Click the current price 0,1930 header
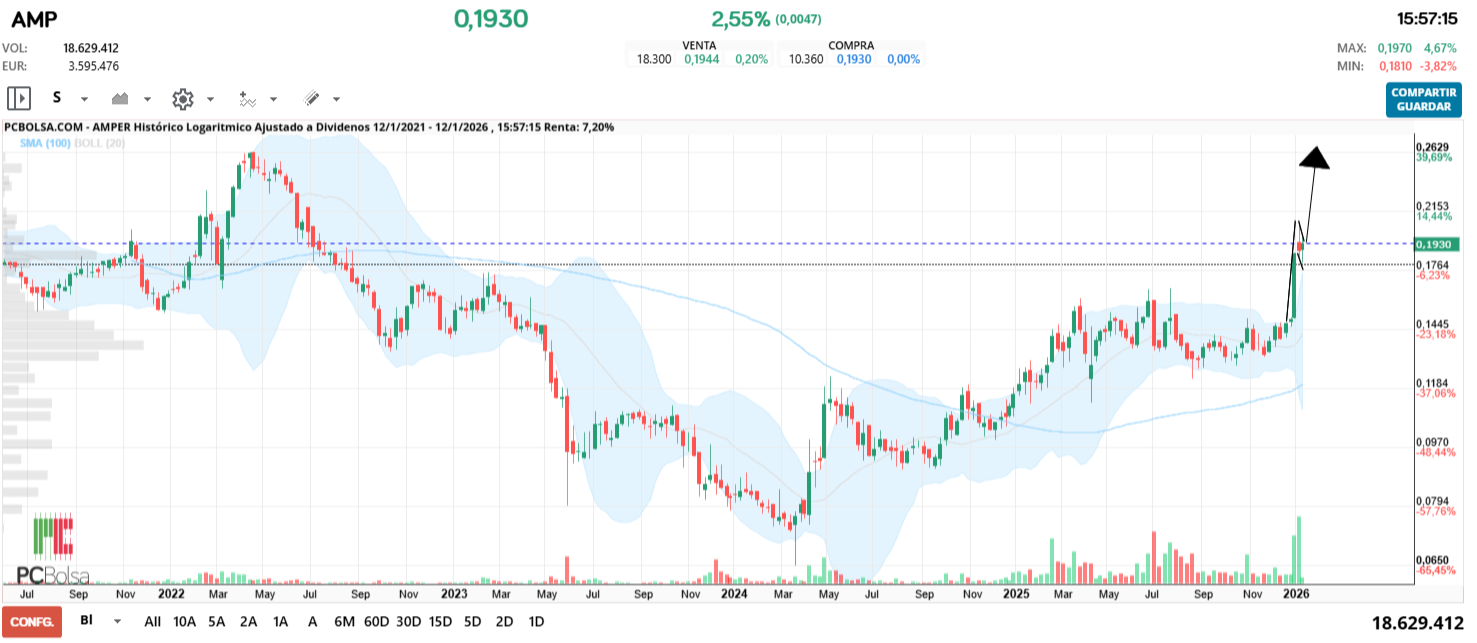 coord(491,19)
